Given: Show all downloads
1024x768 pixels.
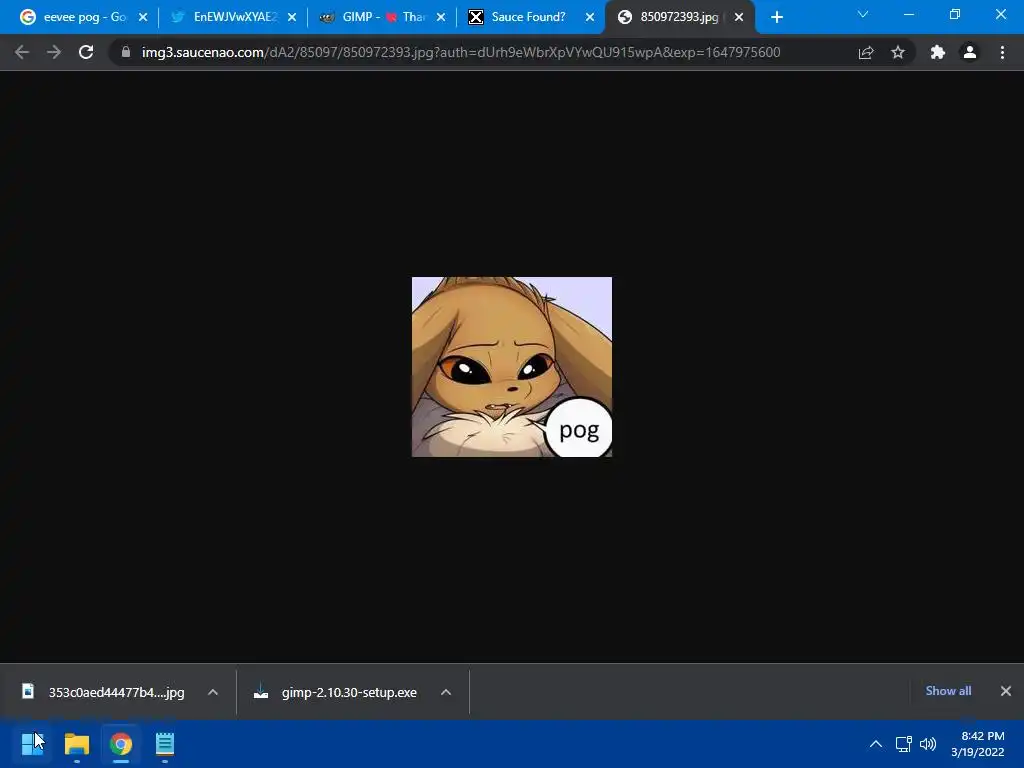Looking at the screenshot, I should (948, 691).
